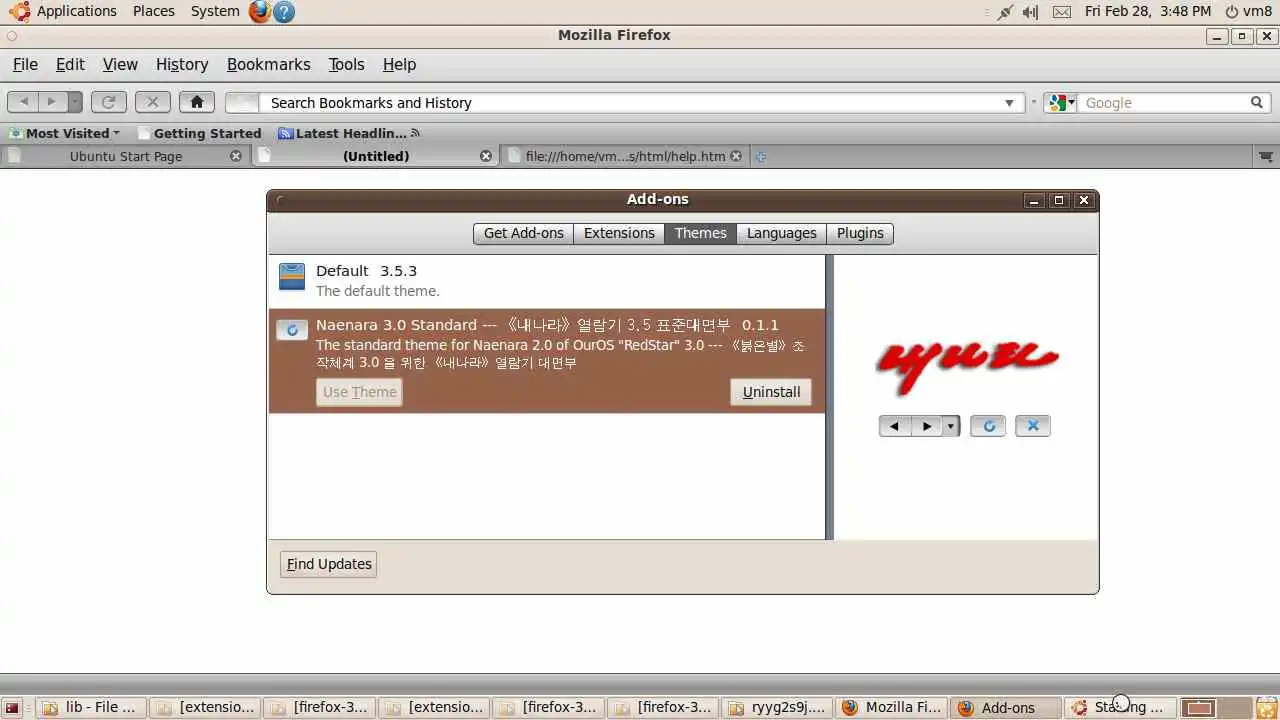The image size is (1280, 720).
Task: Open the Help icon in top panel
Action: click(x=284, y=12)
